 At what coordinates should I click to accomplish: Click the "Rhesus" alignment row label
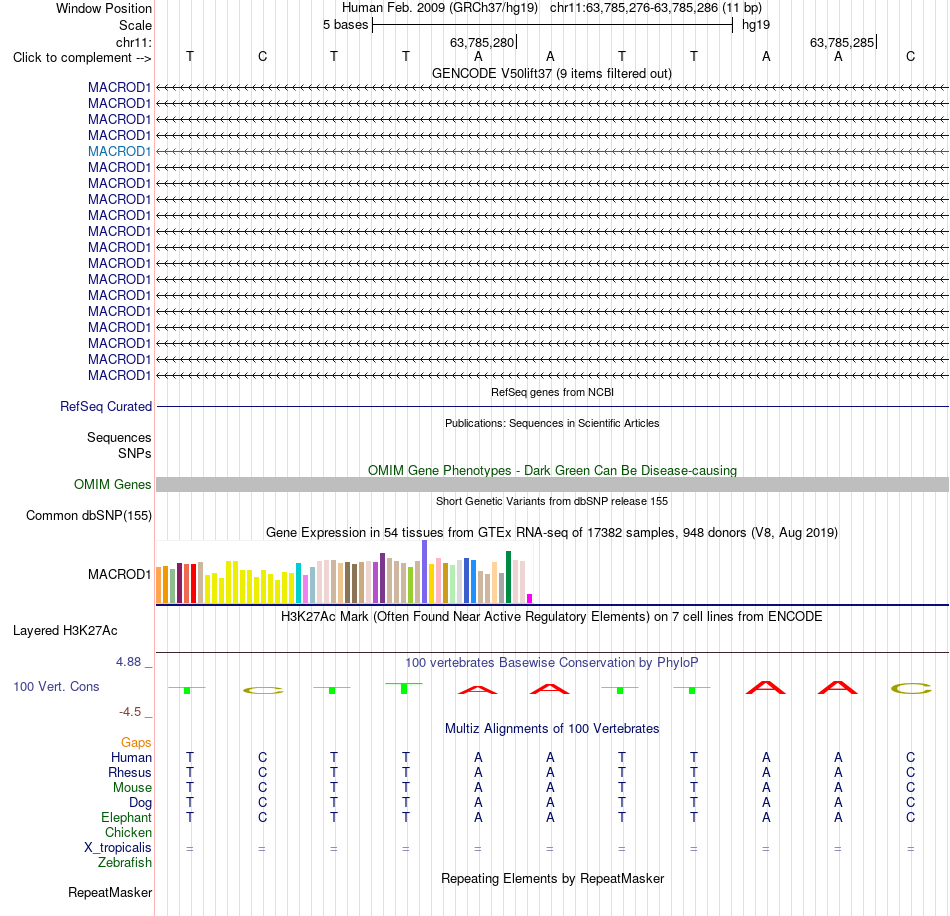(130, 772)
